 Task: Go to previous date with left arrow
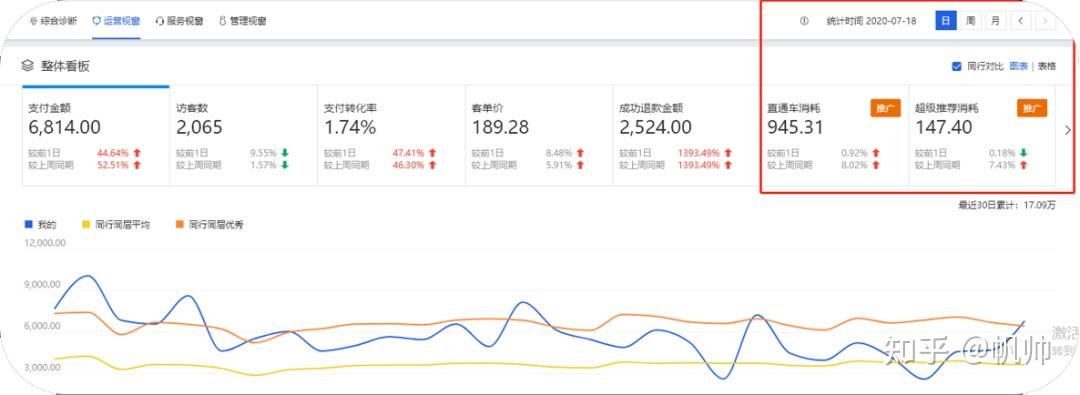click(1020, 21)
